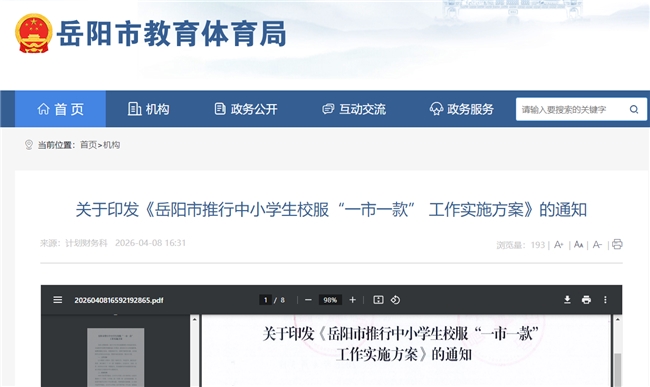Open the 首页 home tab
The height and width of the screenshot is (387, 650).
tap(61, 109)
